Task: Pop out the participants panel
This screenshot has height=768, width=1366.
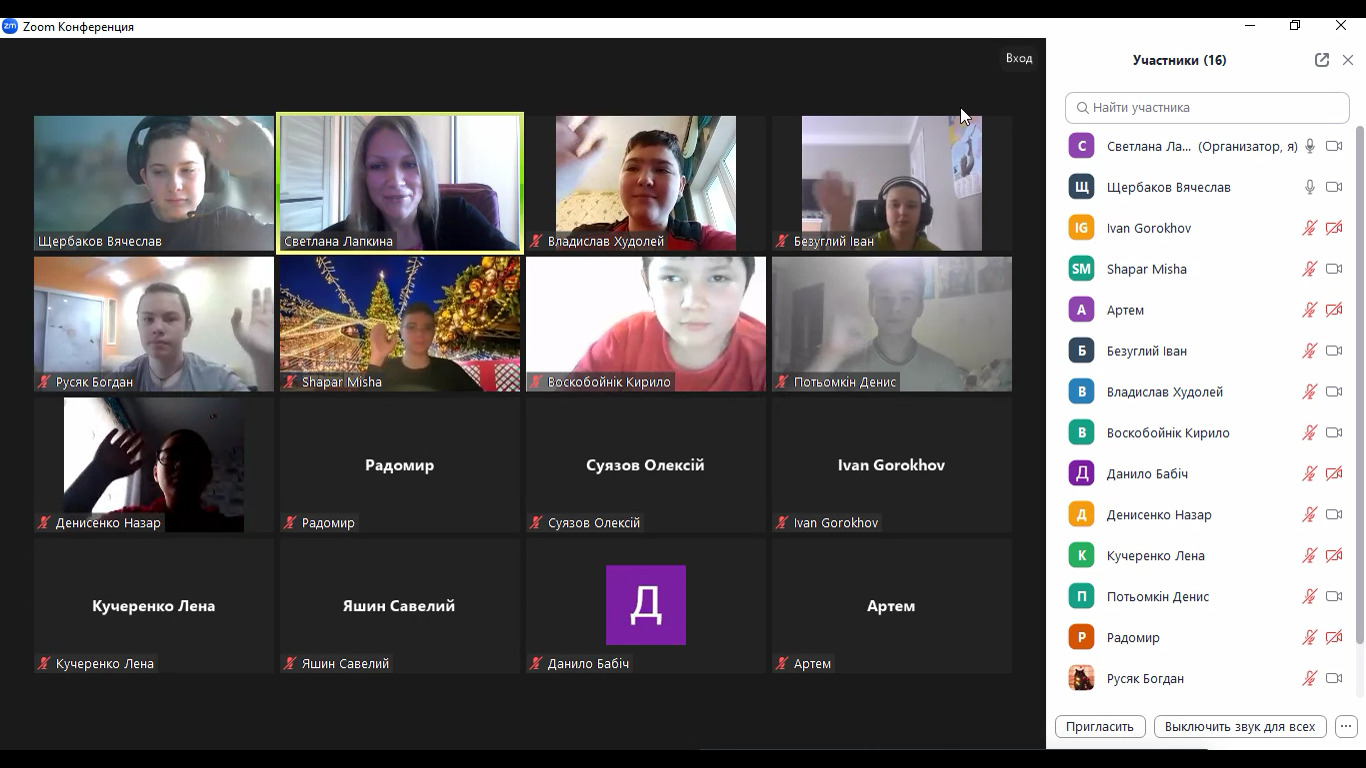Action: pos(1321,60)
